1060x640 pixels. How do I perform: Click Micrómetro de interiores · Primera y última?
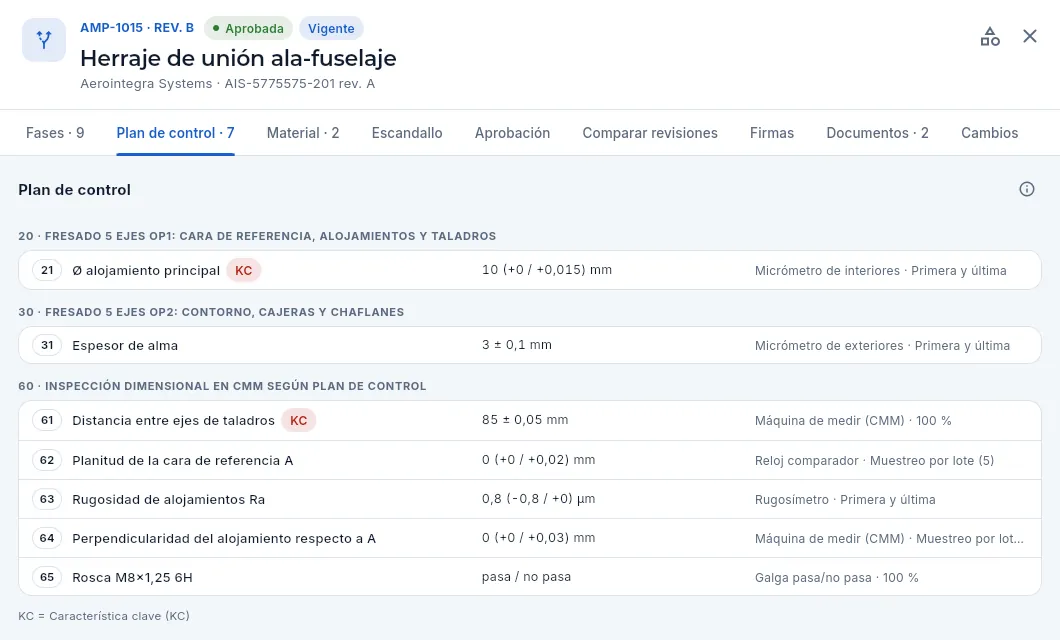(x=881, y=270)
